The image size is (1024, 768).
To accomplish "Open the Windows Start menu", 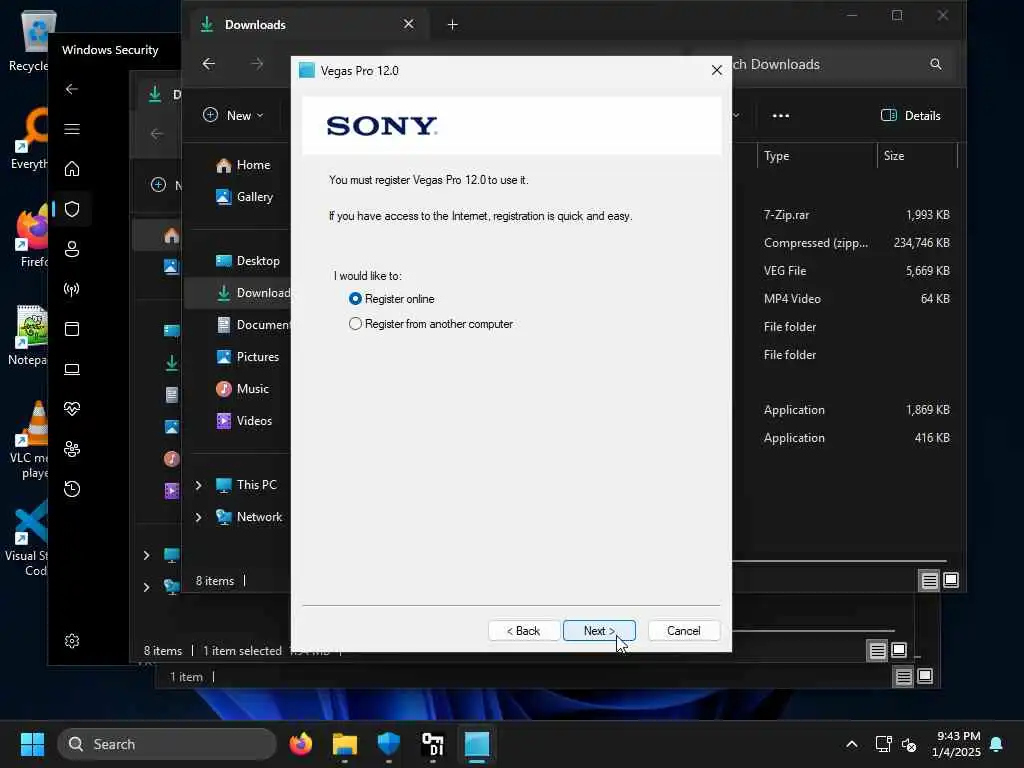I will click(x=32, y=744).
